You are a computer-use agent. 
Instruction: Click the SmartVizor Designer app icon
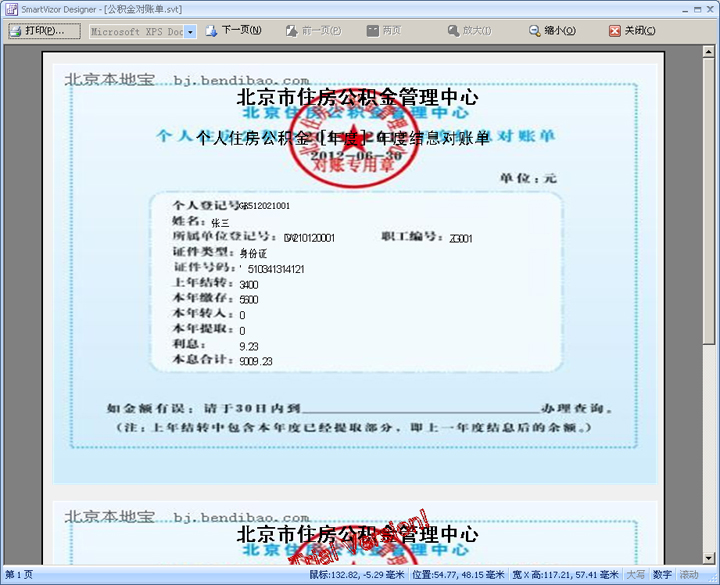click(11, 9)
